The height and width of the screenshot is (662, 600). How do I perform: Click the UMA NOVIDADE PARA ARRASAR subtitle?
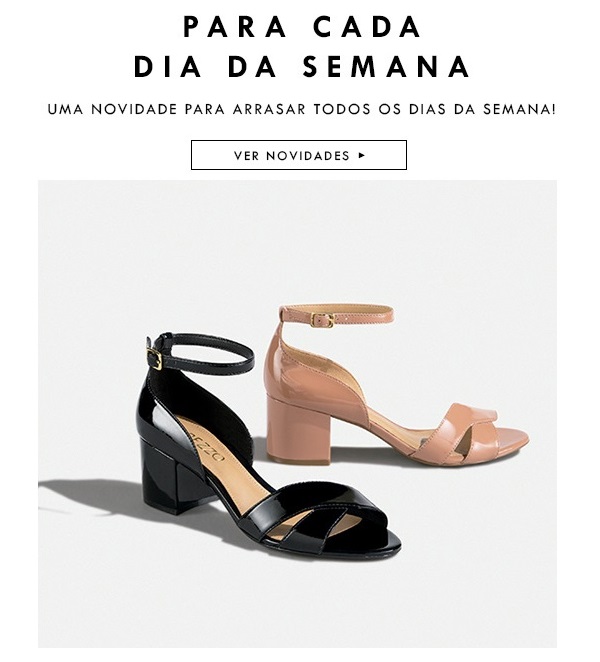pyautogui.click(x=302, y=109)
